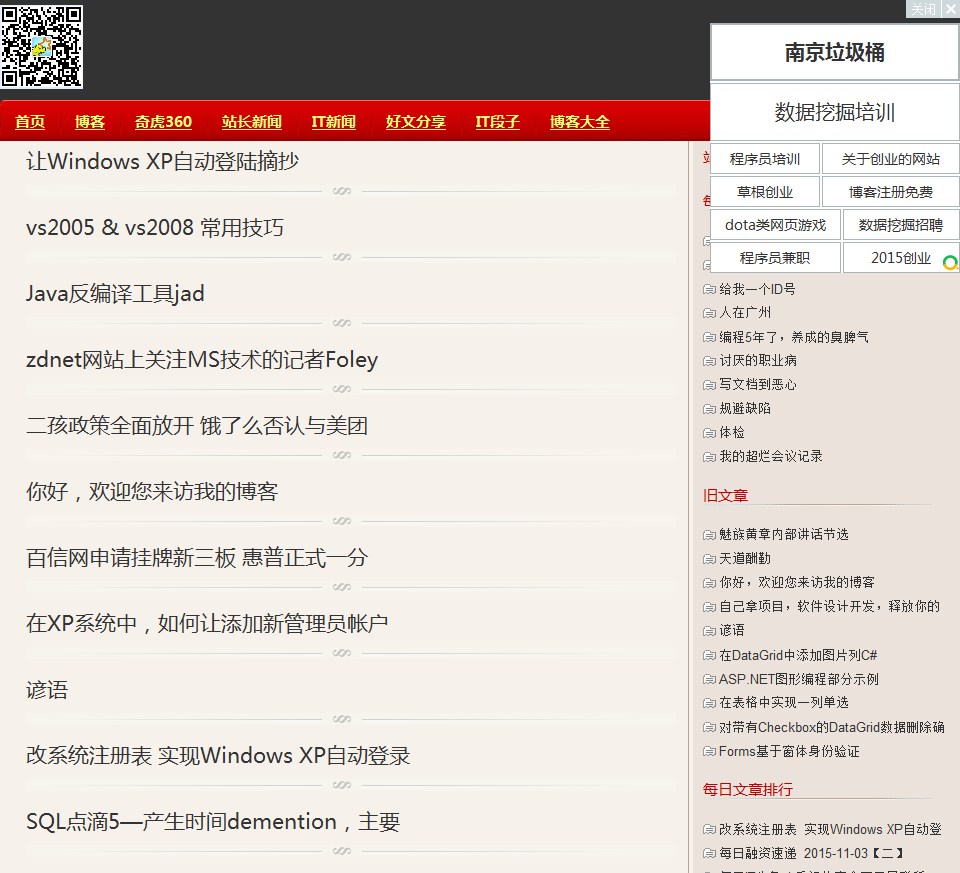
Task: Open sidebar link 人在广州
Action: point(745,313)
